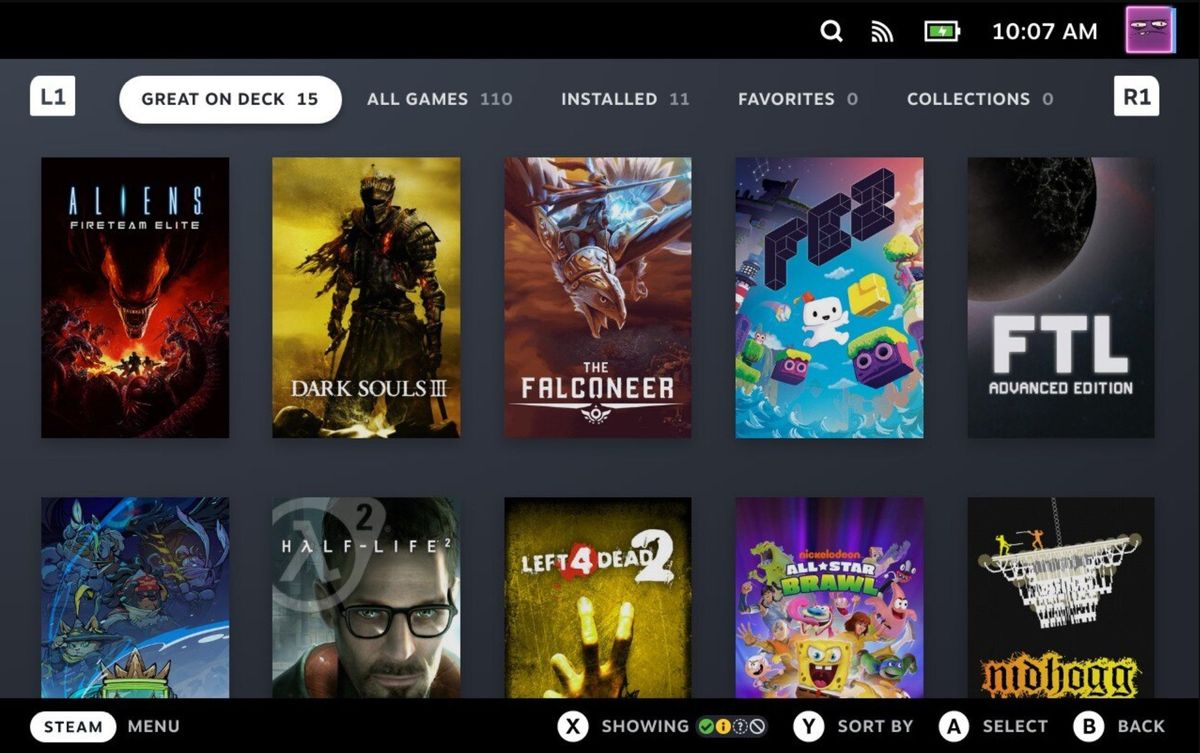Click the B button glyph
Viewport: 1200px width, 753px height.
tap(1088, 726)
